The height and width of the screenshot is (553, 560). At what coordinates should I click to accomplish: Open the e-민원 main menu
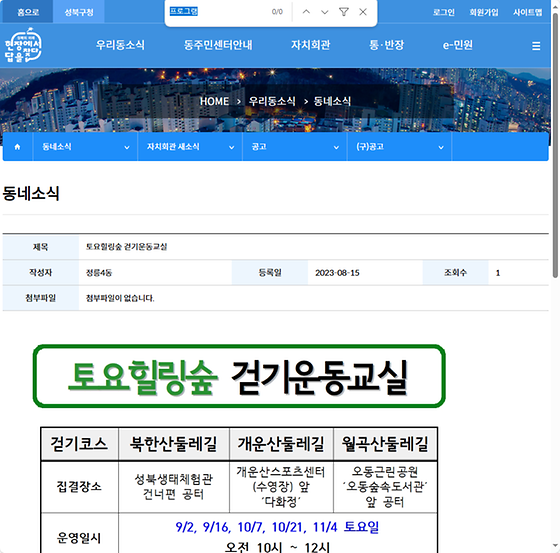pos(458,45)
